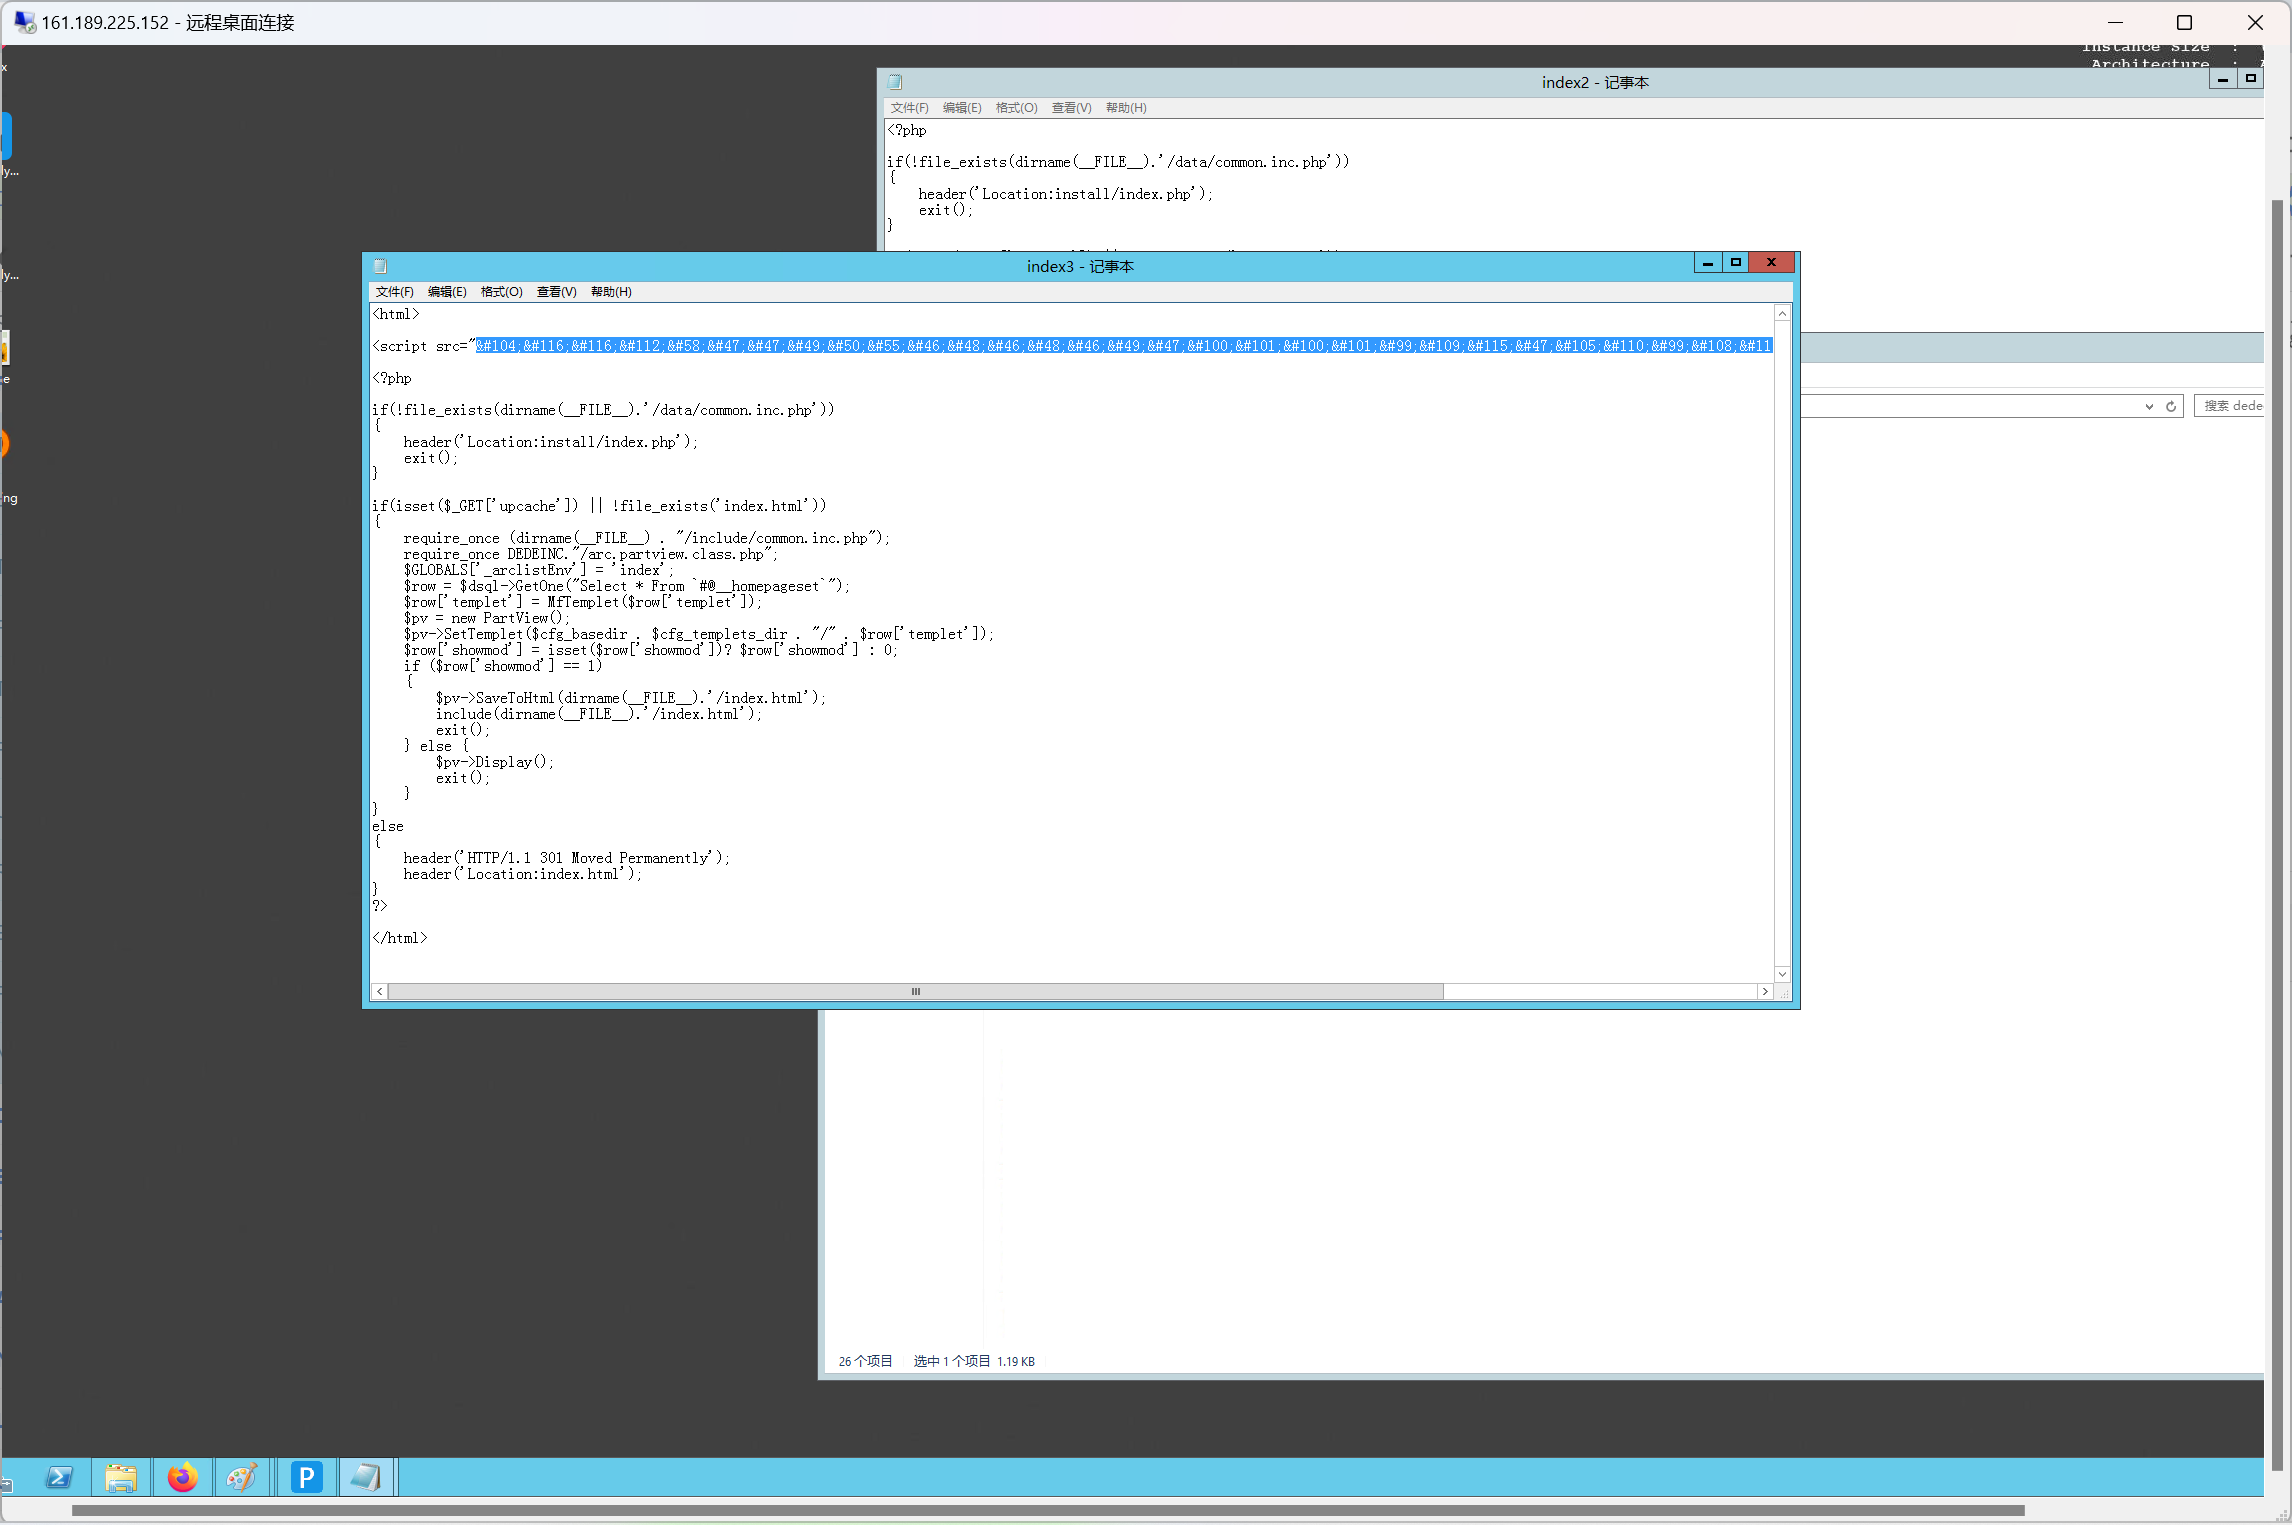
Task: Open PowerShell from the taskbar
Action: click(x=59, y=1477)
